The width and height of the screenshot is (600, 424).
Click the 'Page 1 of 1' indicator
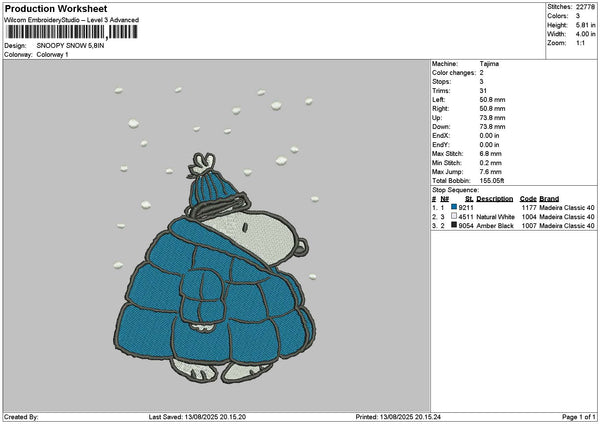tap(579, 417)
